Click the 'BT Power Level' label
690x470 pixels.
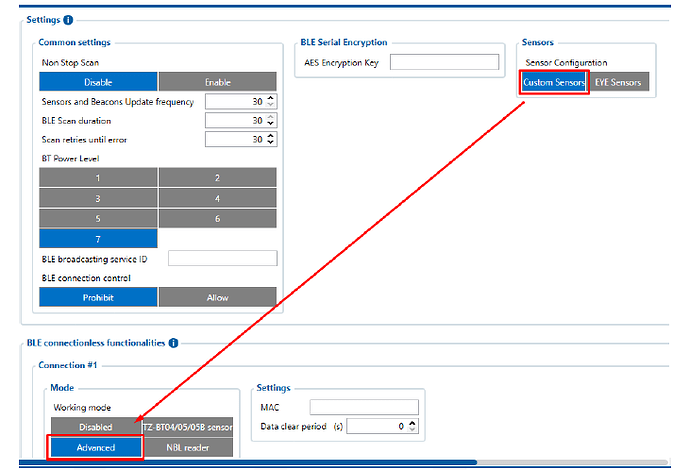pyautogui.click(x=70, y=158)
